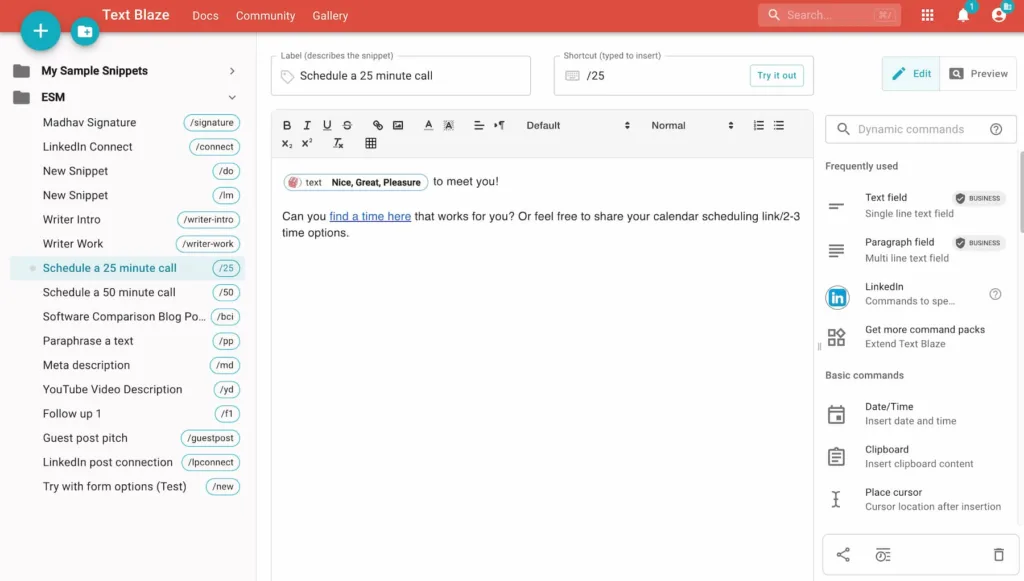Switch to the Preview tab
1024x581 pixels.
coord(978,74)
